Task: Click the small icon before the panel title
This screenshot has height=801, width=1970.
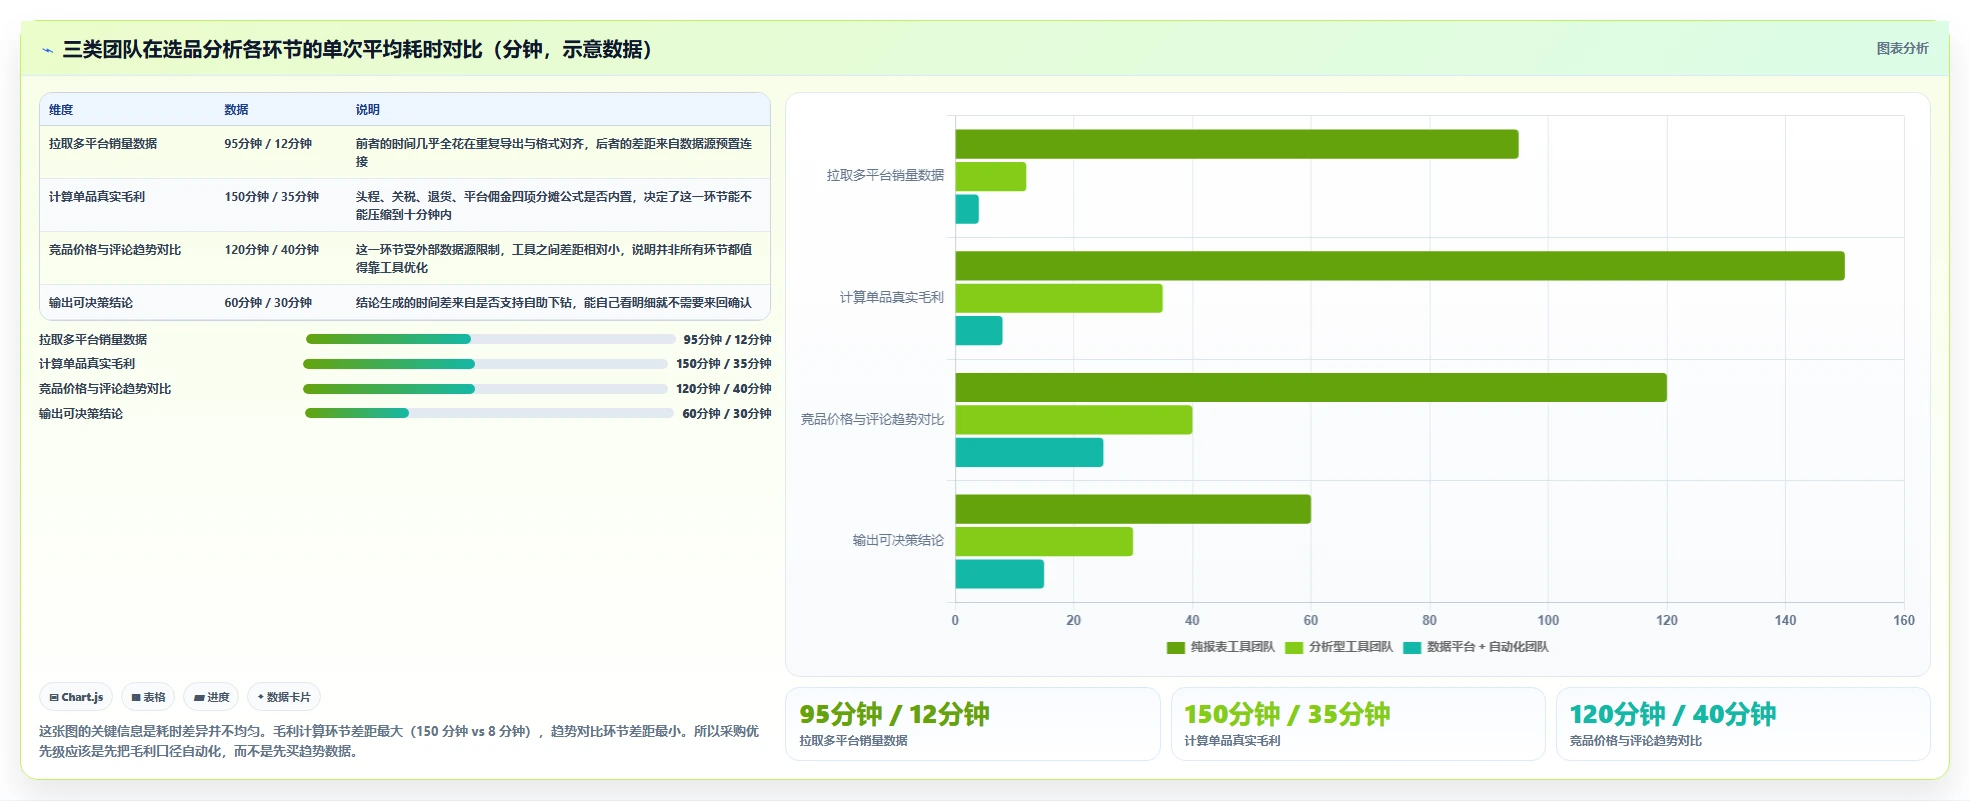Action: pyautogui.click(x=47, y=50)
